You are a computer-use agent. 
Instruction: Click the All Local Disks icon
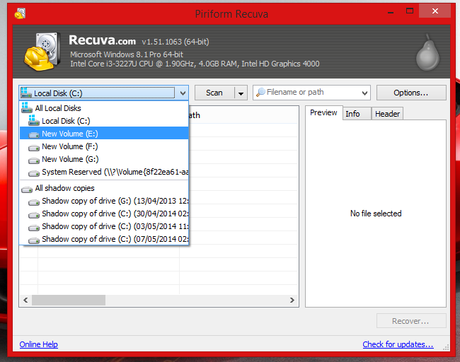(x=27, y=107)
